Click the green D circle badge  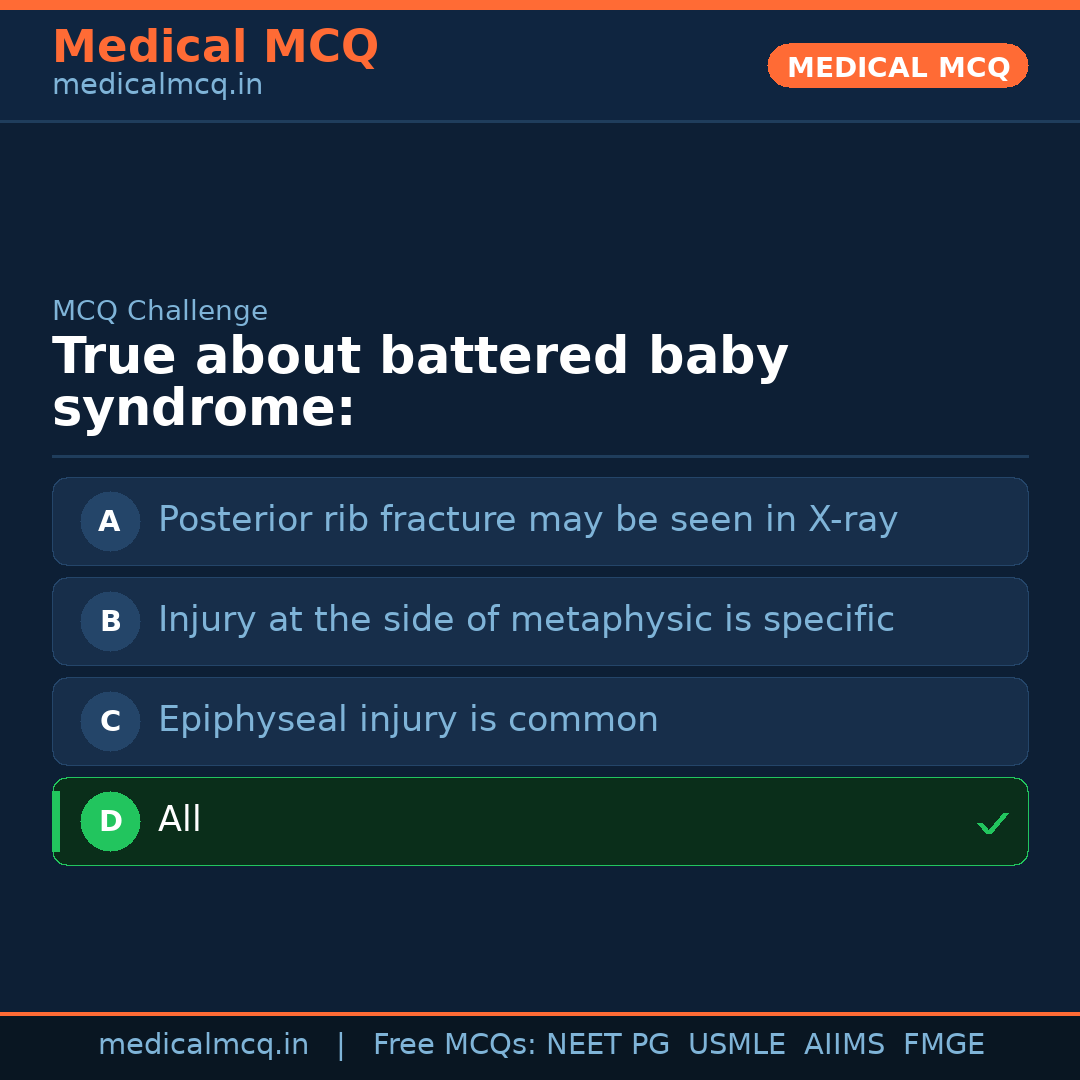point(110,821)
